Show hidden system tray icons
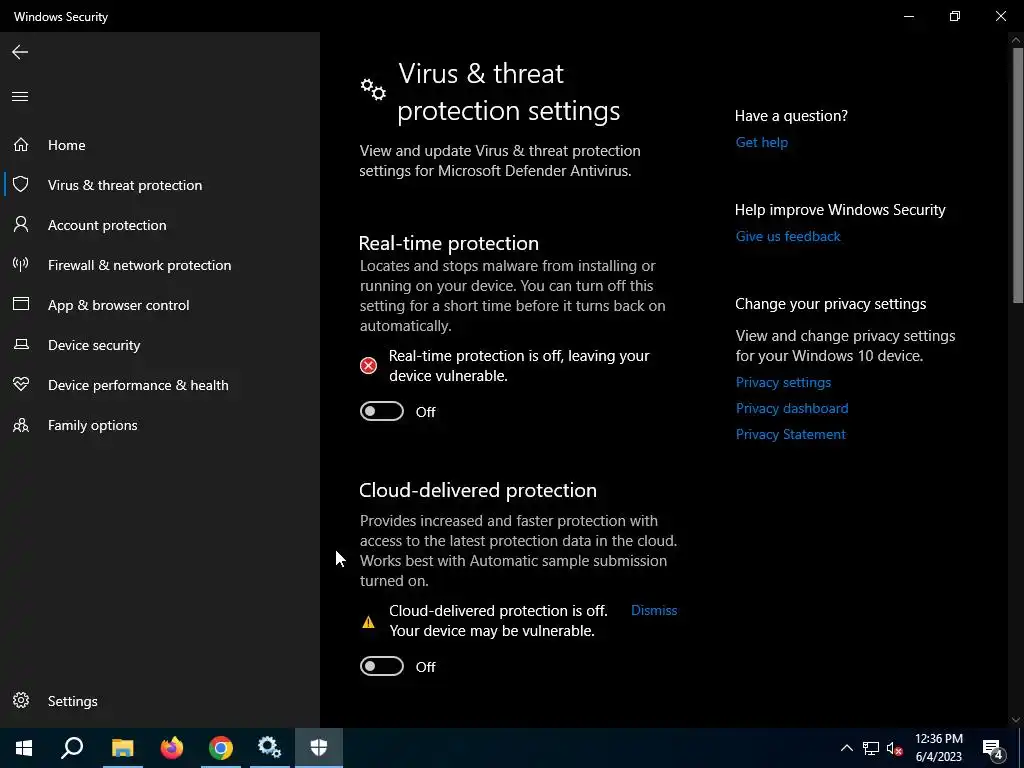The height and width of the screenshot is (768, 1024). 846,748
